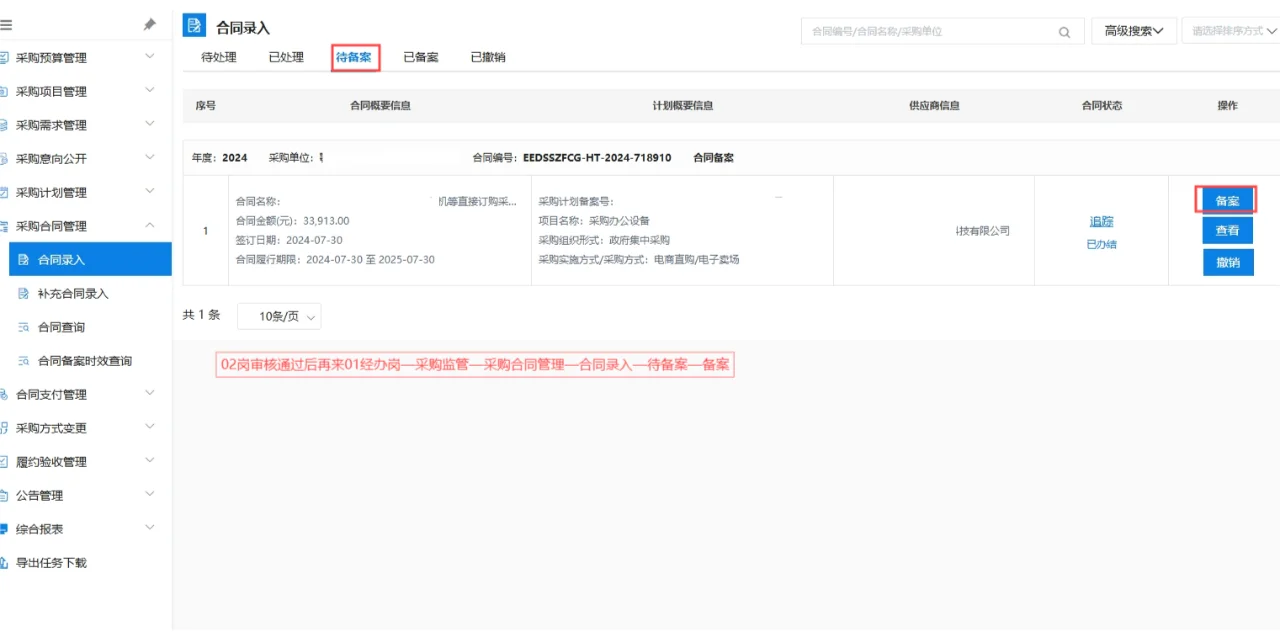Image resolution: width=1280 pixels, height=639 pixels.
Task: Click 采购组织形式：政府集中采购 text
Action: 604,240
